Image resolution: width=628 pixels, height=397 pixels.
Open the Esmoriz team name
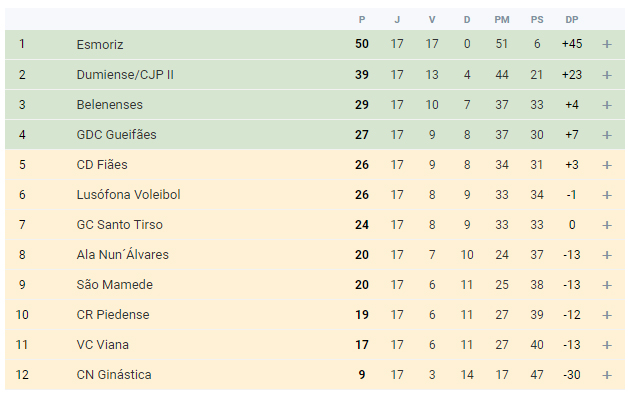(100, 44)
